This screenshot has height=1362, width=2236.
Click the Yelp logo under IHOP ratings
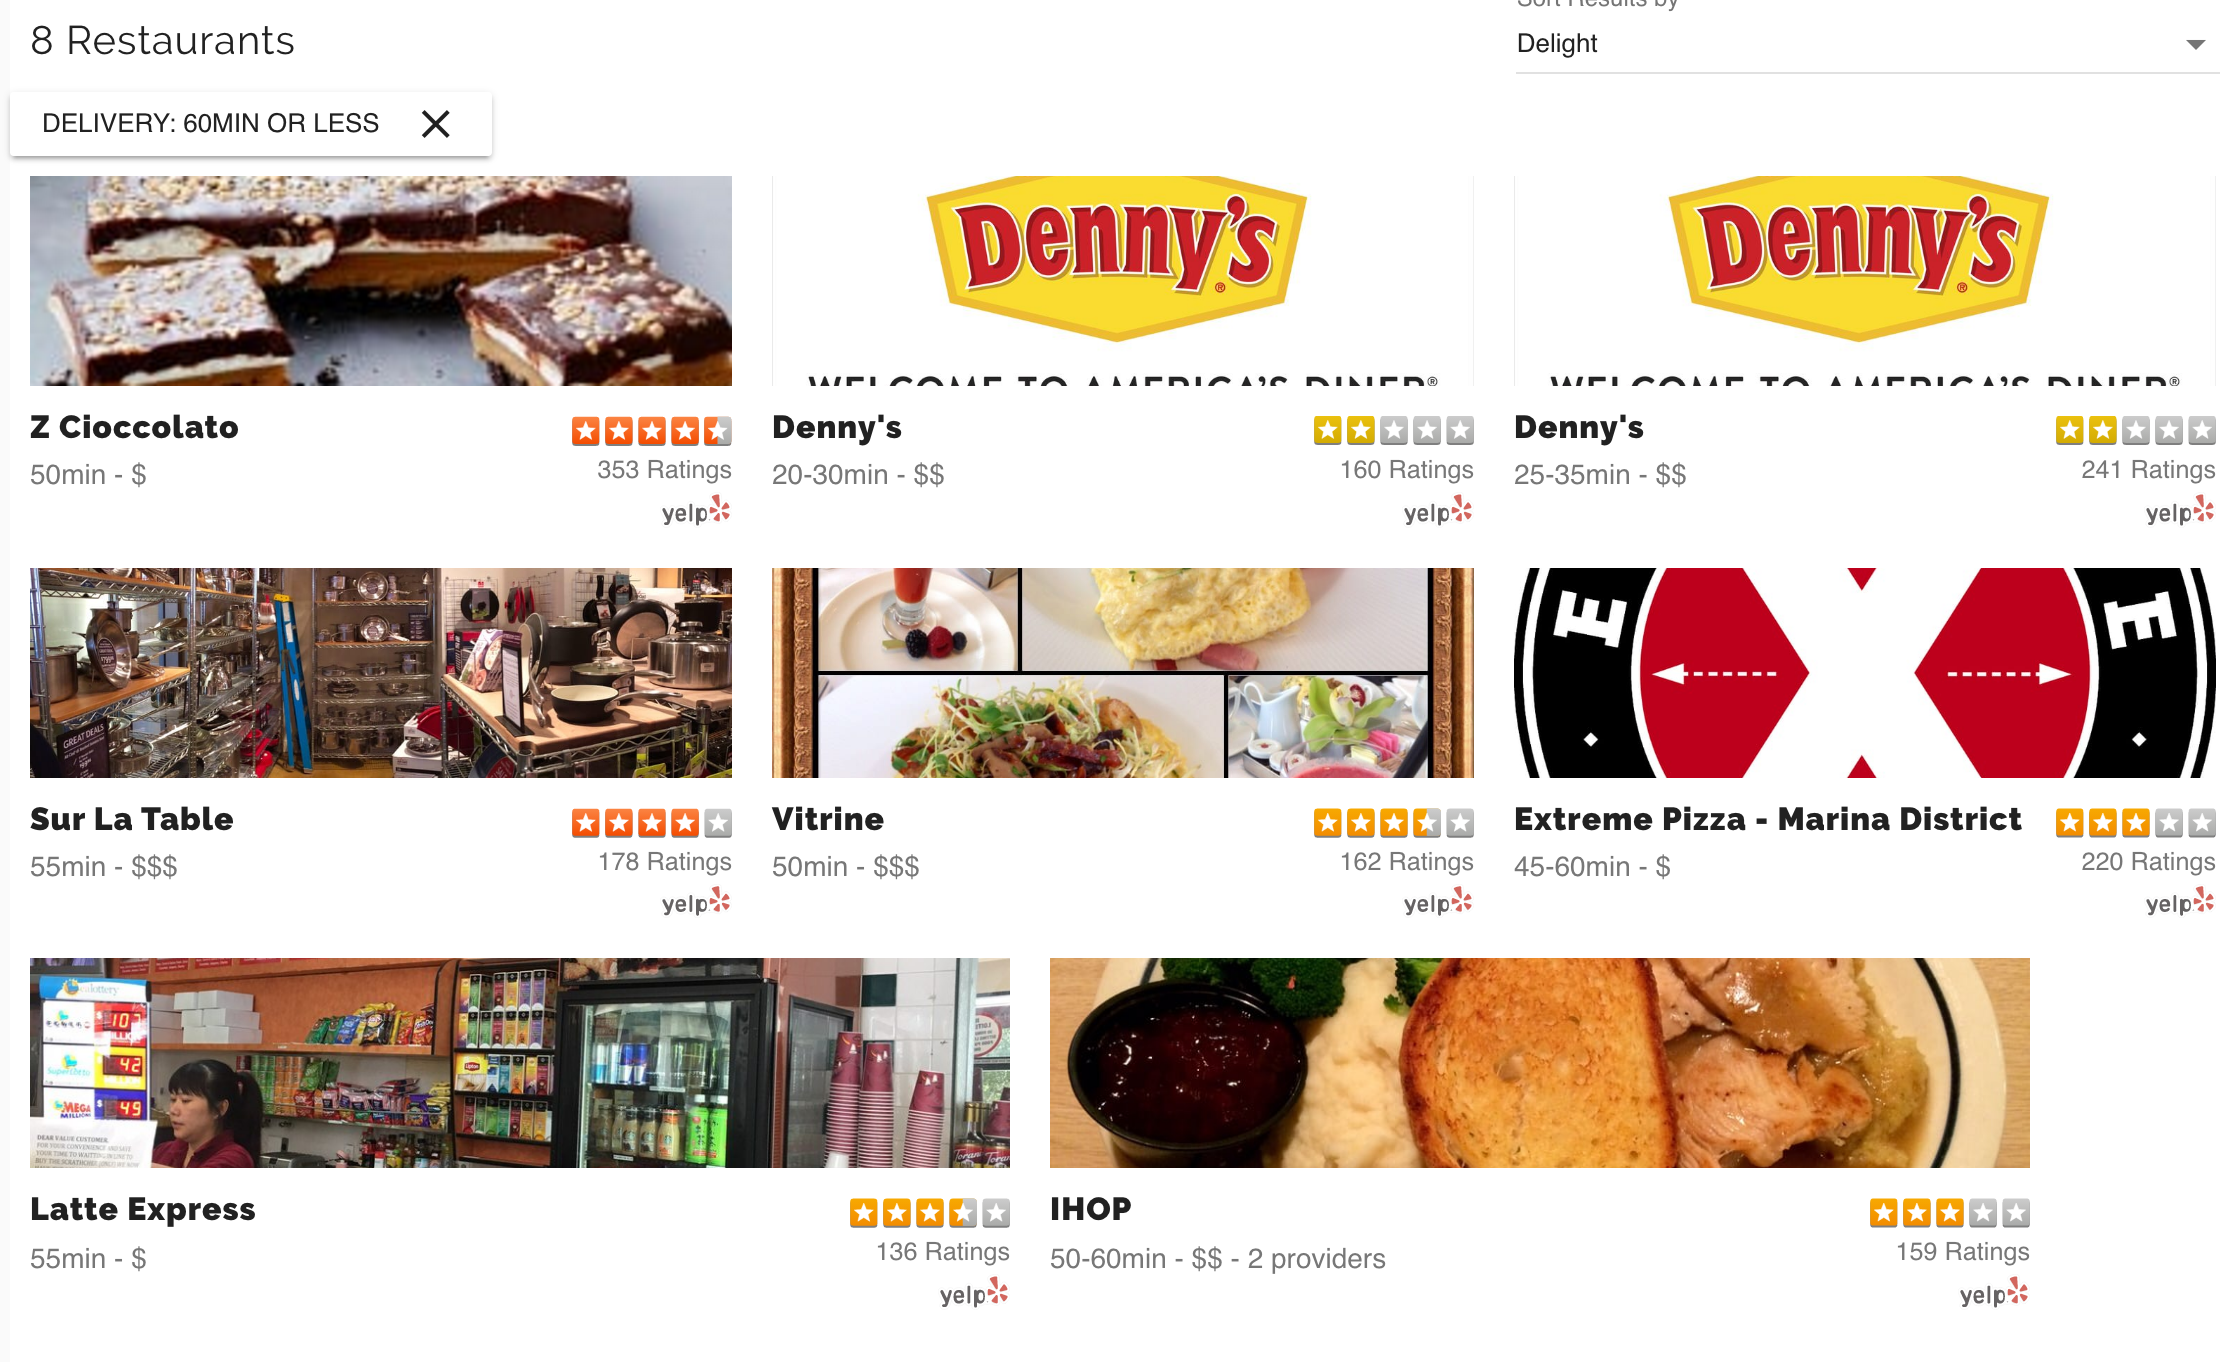[1994, 1294]
